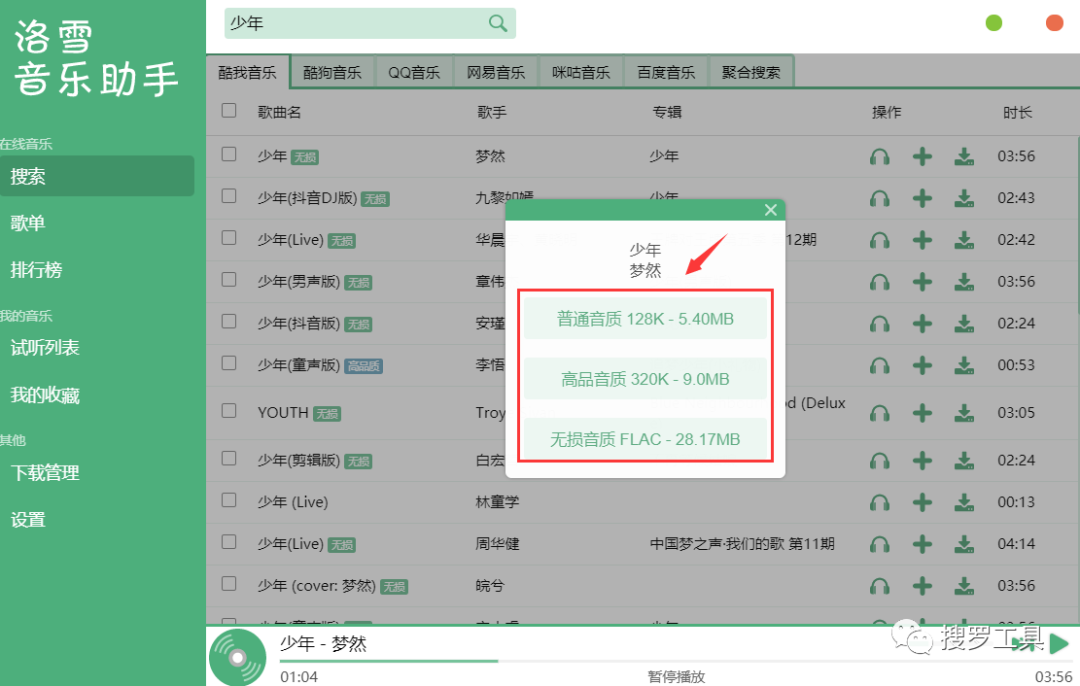Play YOUTH row headphone icon
This screenshot has width=1080, height=686.
click(x=880, y=413)
